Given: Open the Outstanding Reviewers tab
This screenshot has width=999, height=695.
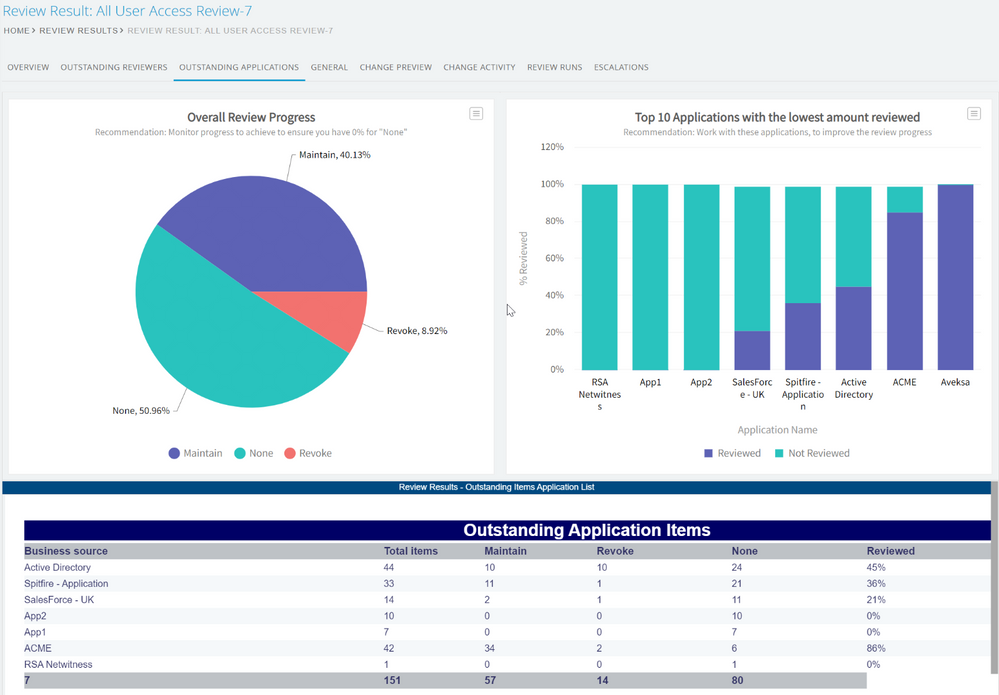Looking at the screenshot, I should tap(113, 67).
